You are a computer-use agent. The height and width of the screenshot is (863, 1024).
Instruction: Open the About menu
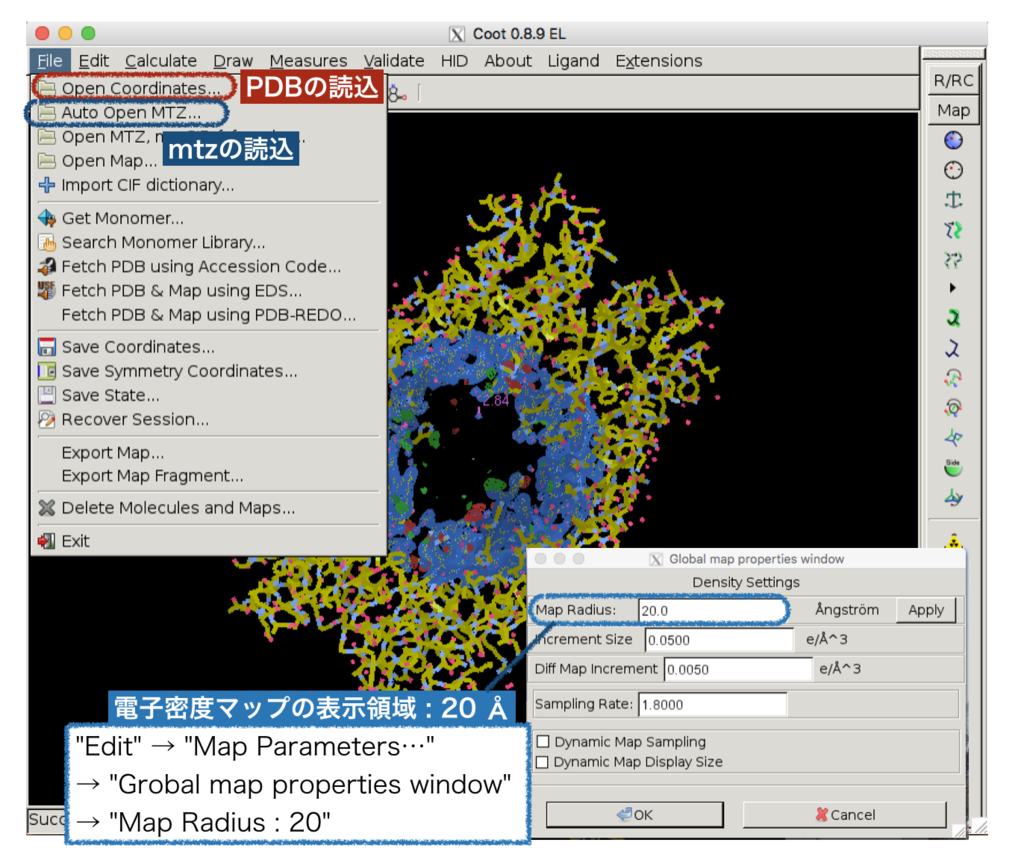507,61
